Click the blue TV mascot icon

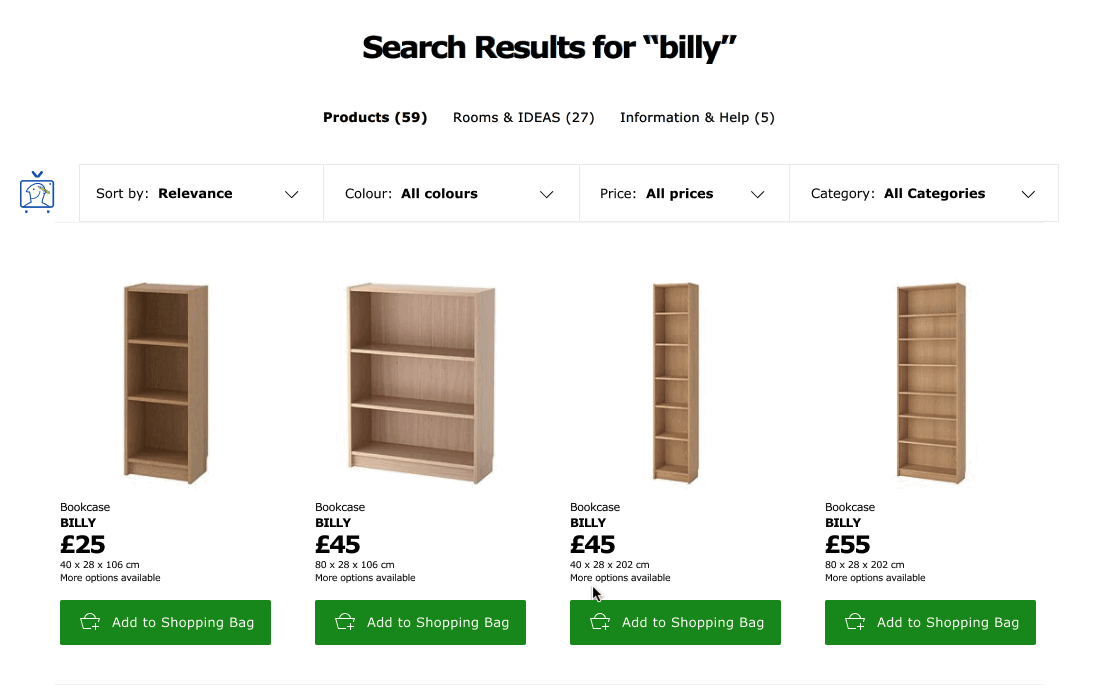[x=37, y=192]
